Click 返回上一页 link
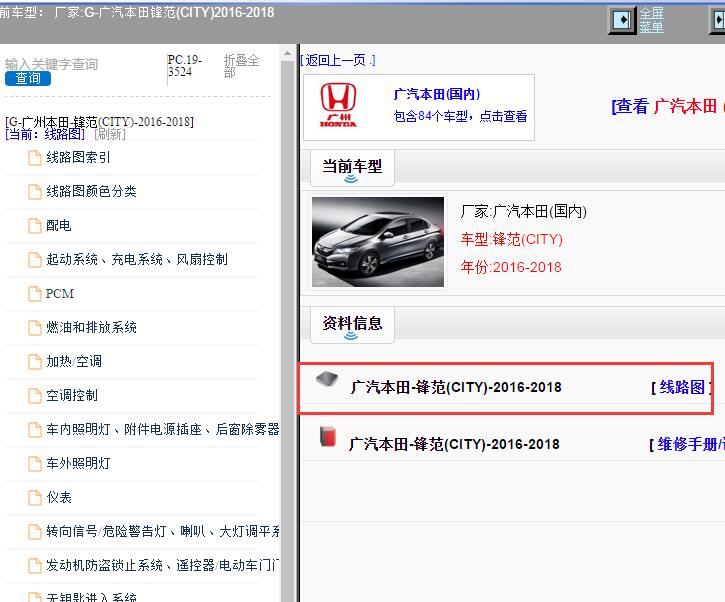Screen dimensions: 725x602 point(338,60)
